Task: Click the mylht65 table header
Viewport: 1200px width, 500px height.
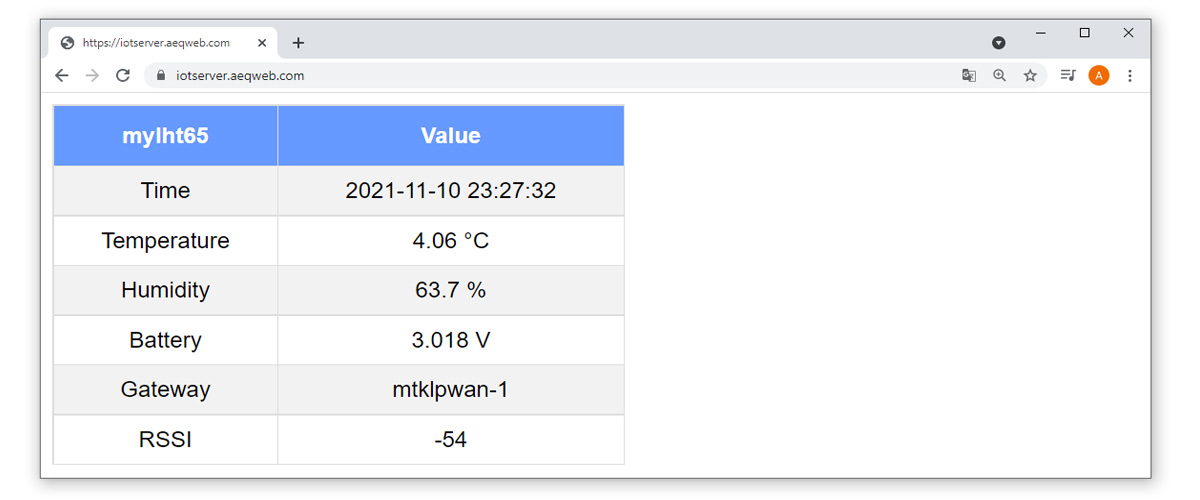Action: (x=165, y=136)
